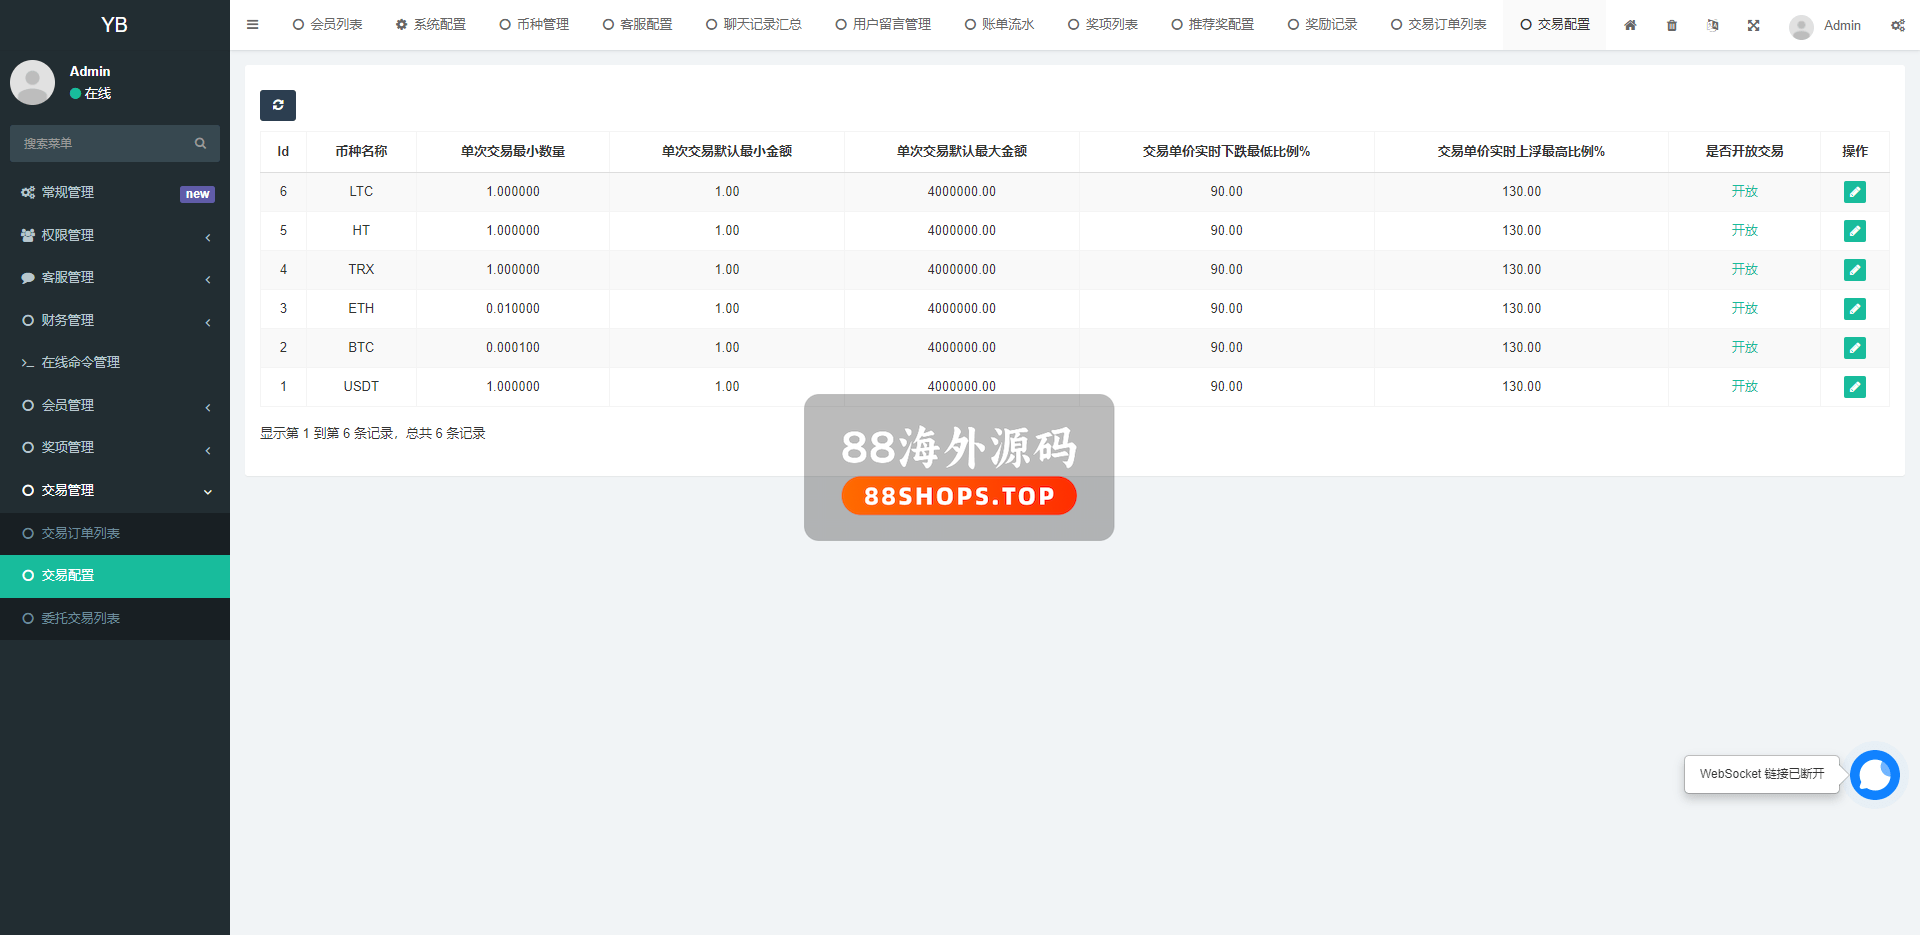
Task: Toggle fullscreen with the expand arrows icon
Action: coord(1754,25)
